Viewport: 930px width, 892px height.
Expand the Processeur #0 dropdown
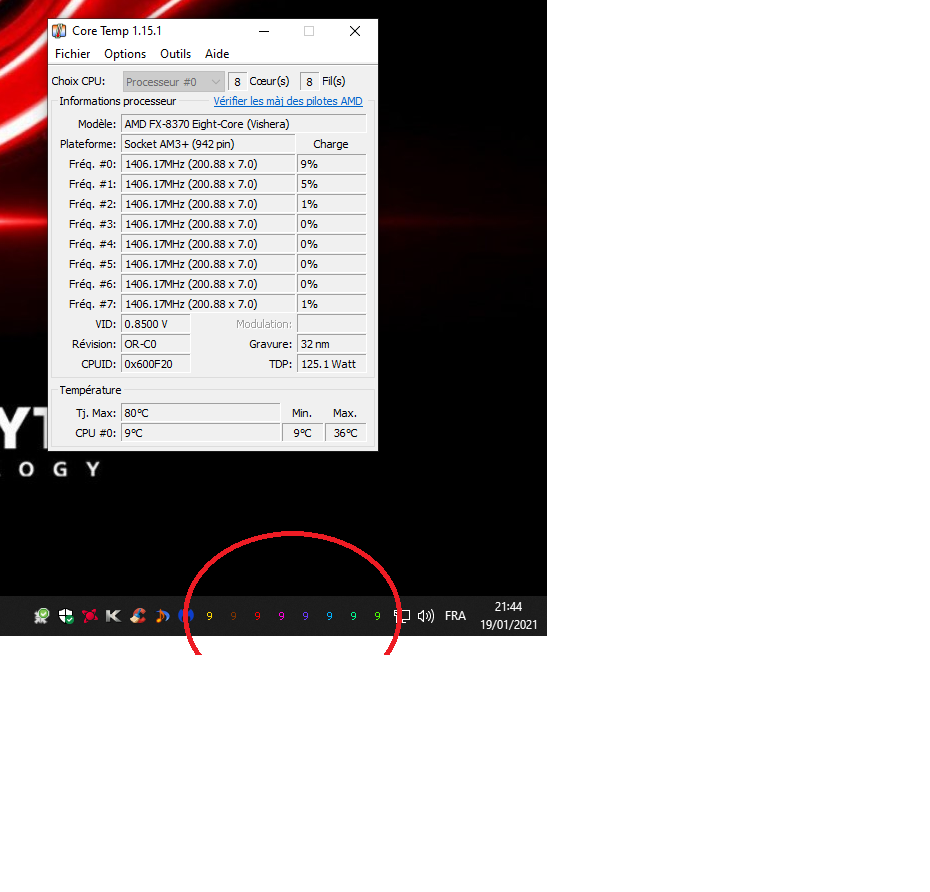coord(174,82)
